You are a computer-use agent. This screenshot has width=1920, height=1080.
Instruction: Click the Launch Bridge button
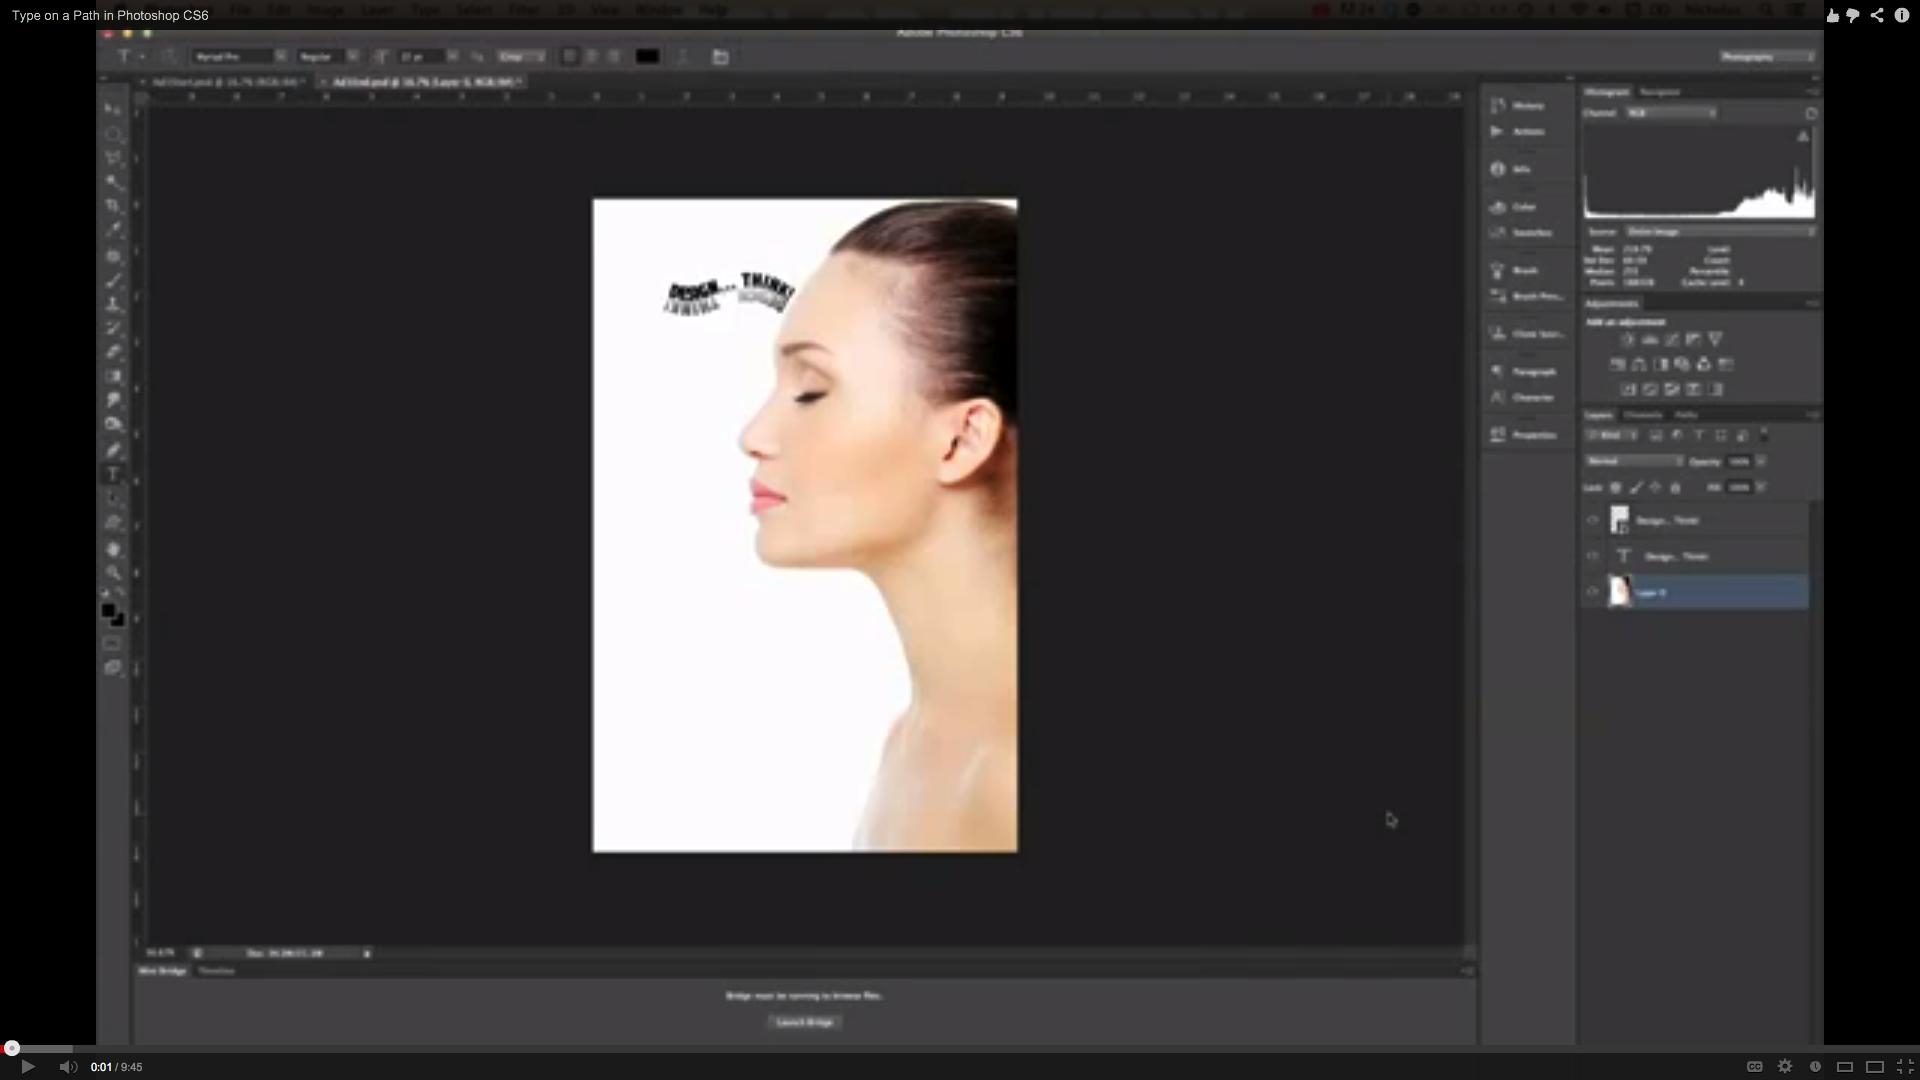pos(805,1022)
